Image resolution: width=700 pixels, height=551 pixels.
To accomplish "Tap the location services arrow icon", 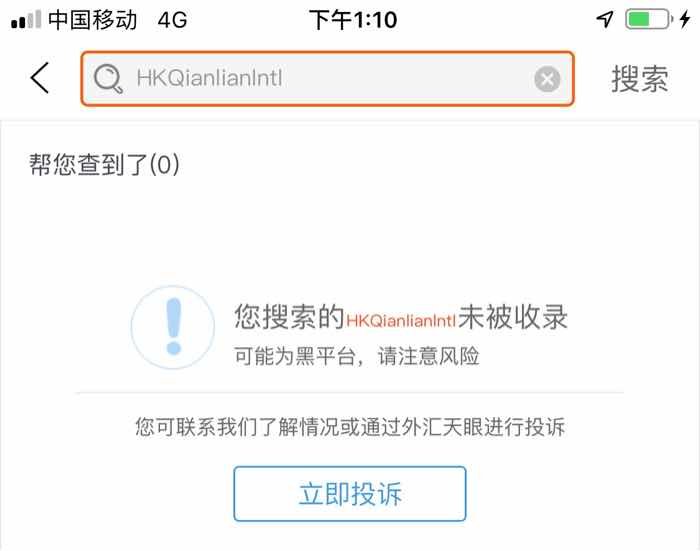I will pos(604,19).
